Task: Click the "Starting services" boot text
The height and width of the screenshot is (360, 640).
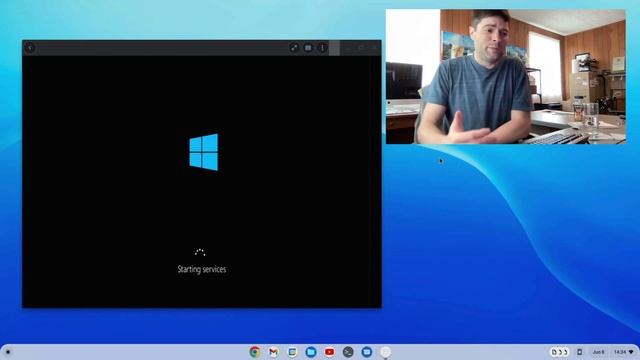Action: [x=202, y=269]
